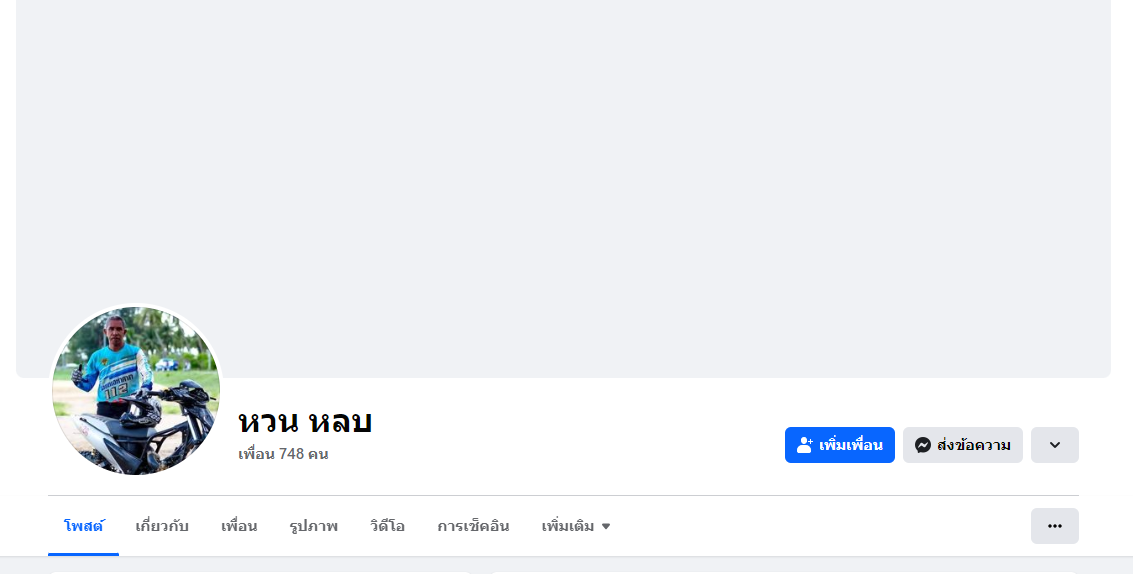Open the เกี่ยวกับ tab
Viewport: 1133px width, 574px height.
tap(162, 526)
